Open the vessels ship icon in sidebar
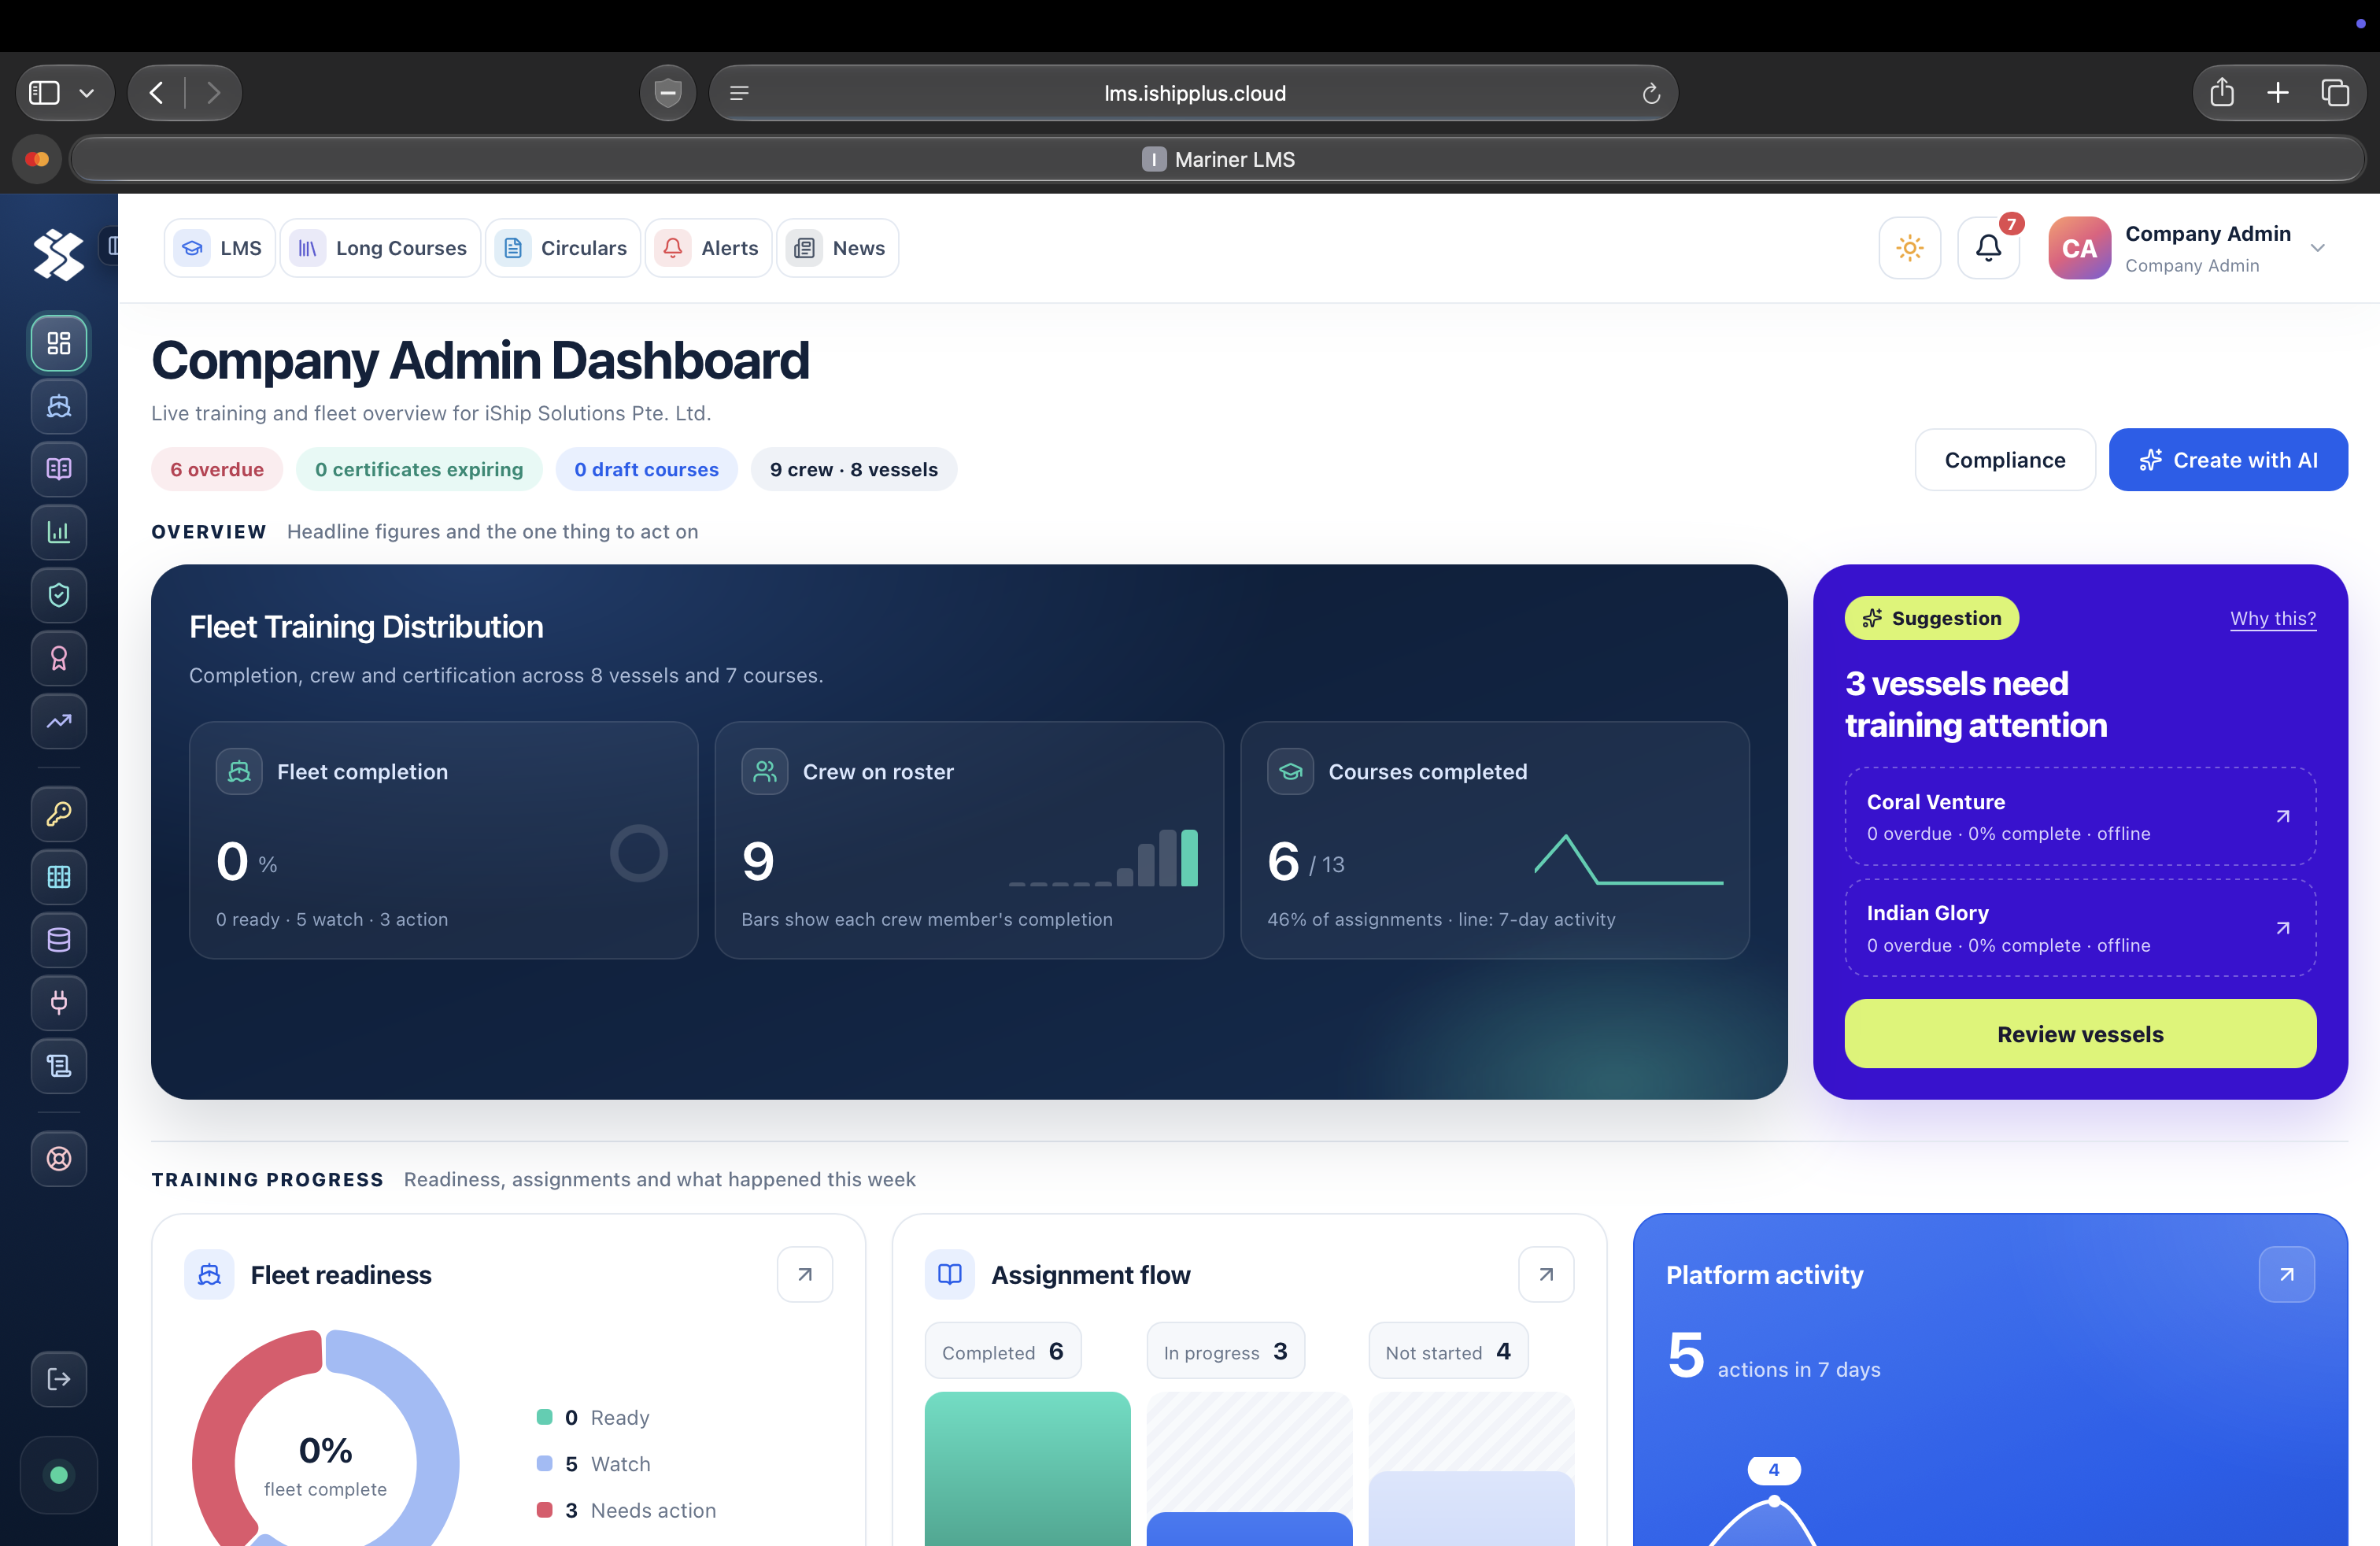 (59, 406)
